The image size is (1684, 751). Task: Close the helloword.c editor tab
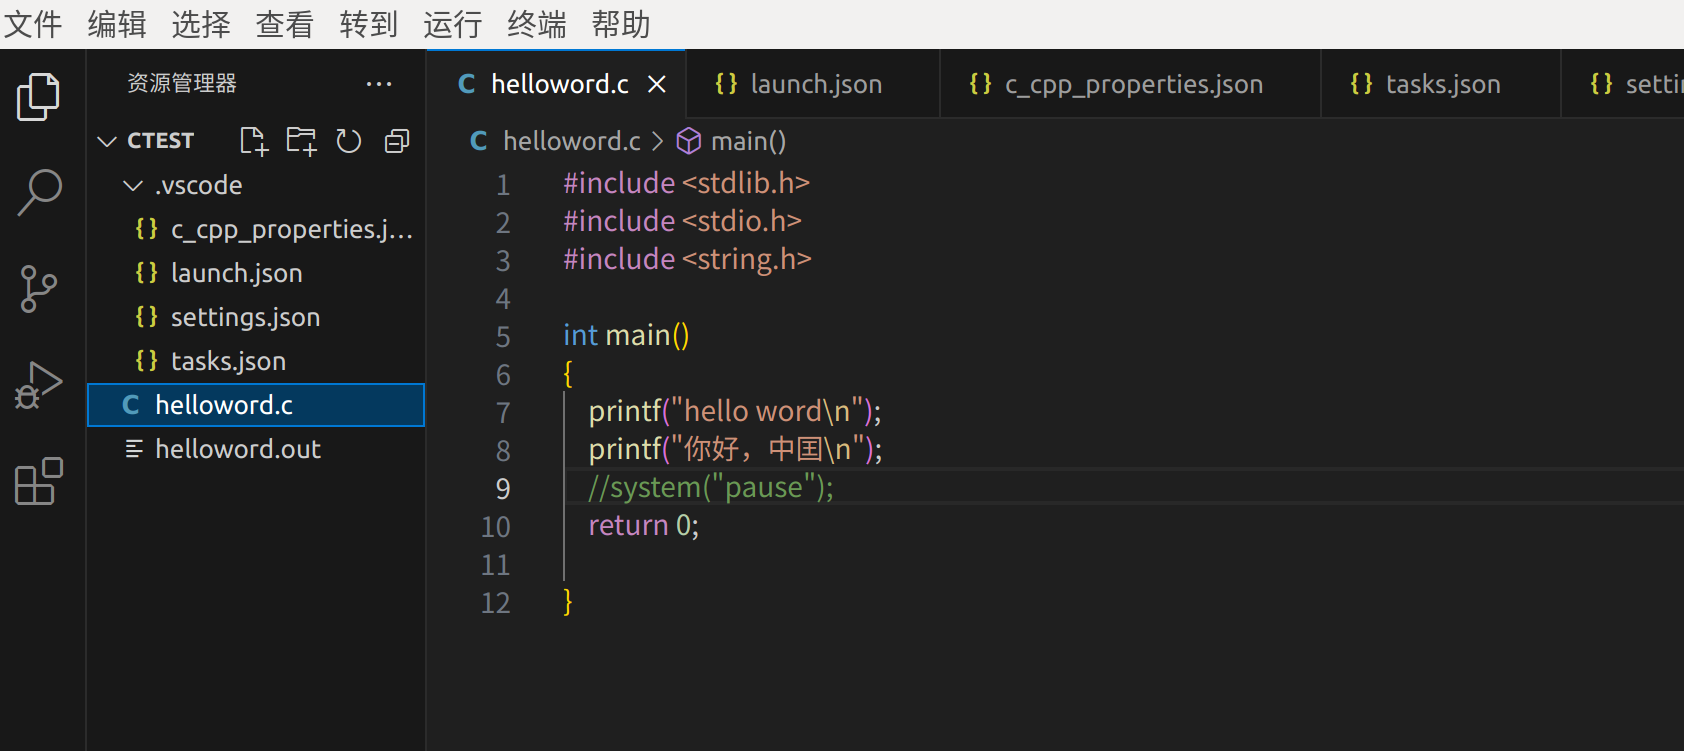click(x=657, y=84)
